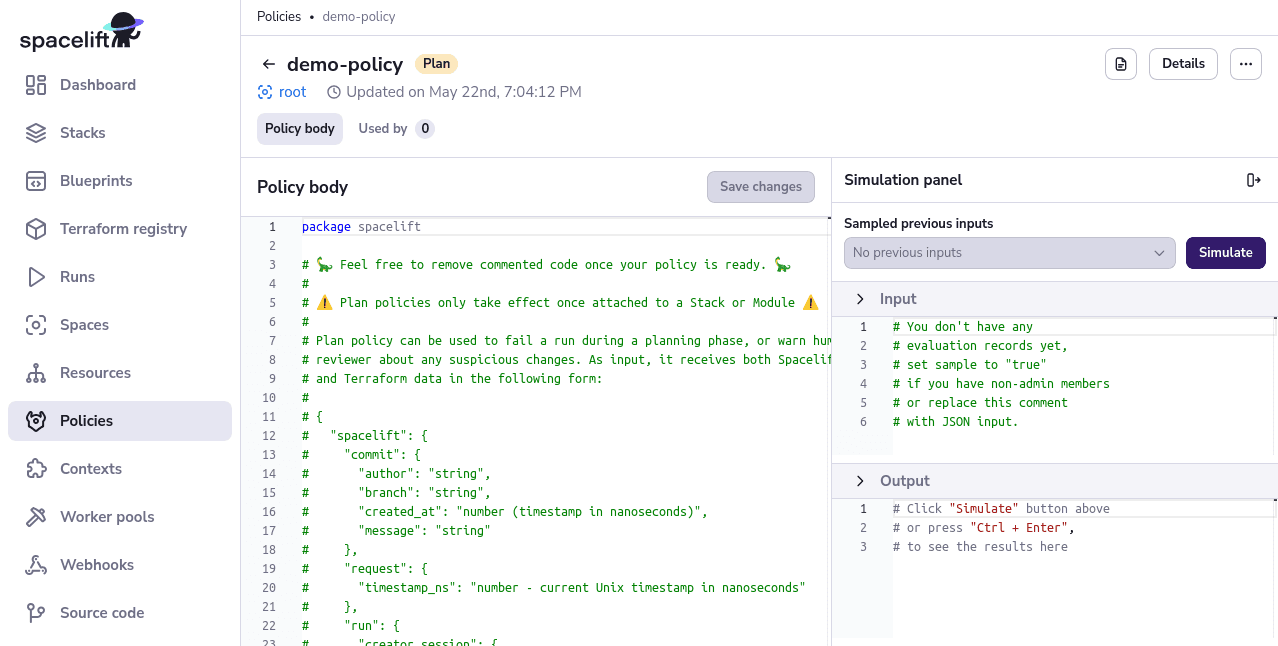Click the Terraform registry cube icon

pos(36,229)
